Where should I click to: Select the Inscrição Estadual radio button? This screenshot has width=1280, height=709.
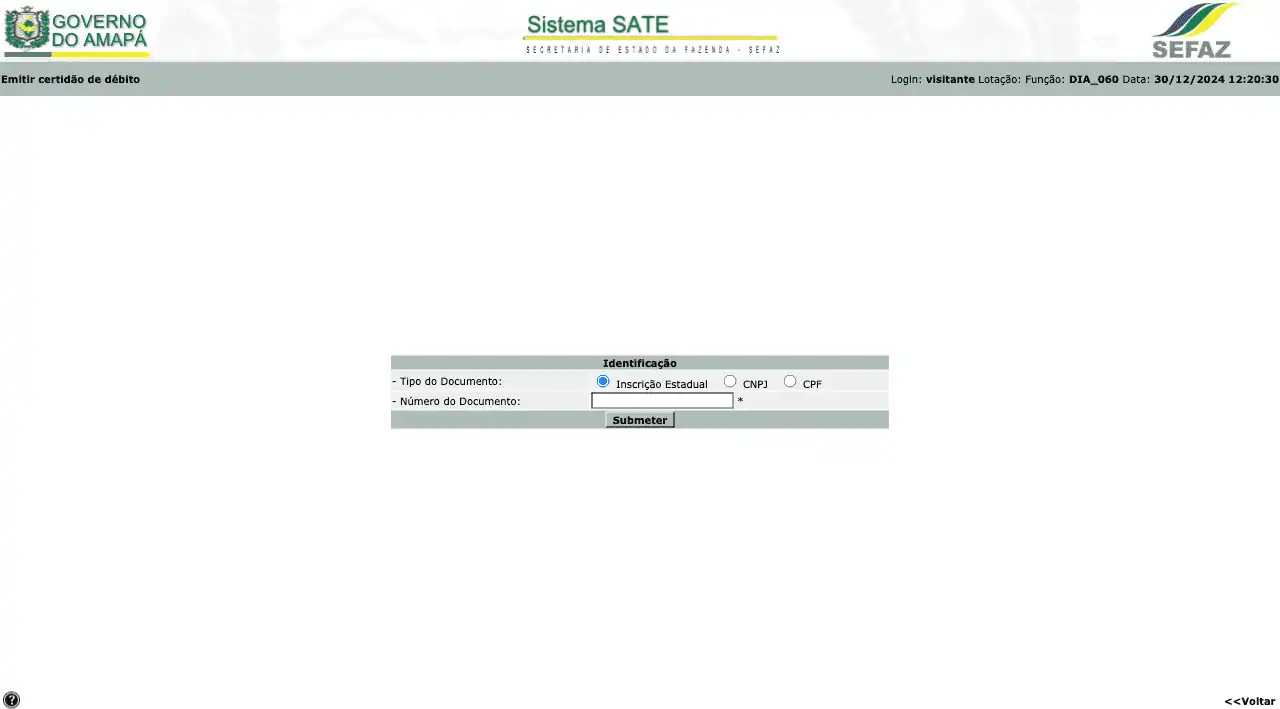(x=603, y=381)
